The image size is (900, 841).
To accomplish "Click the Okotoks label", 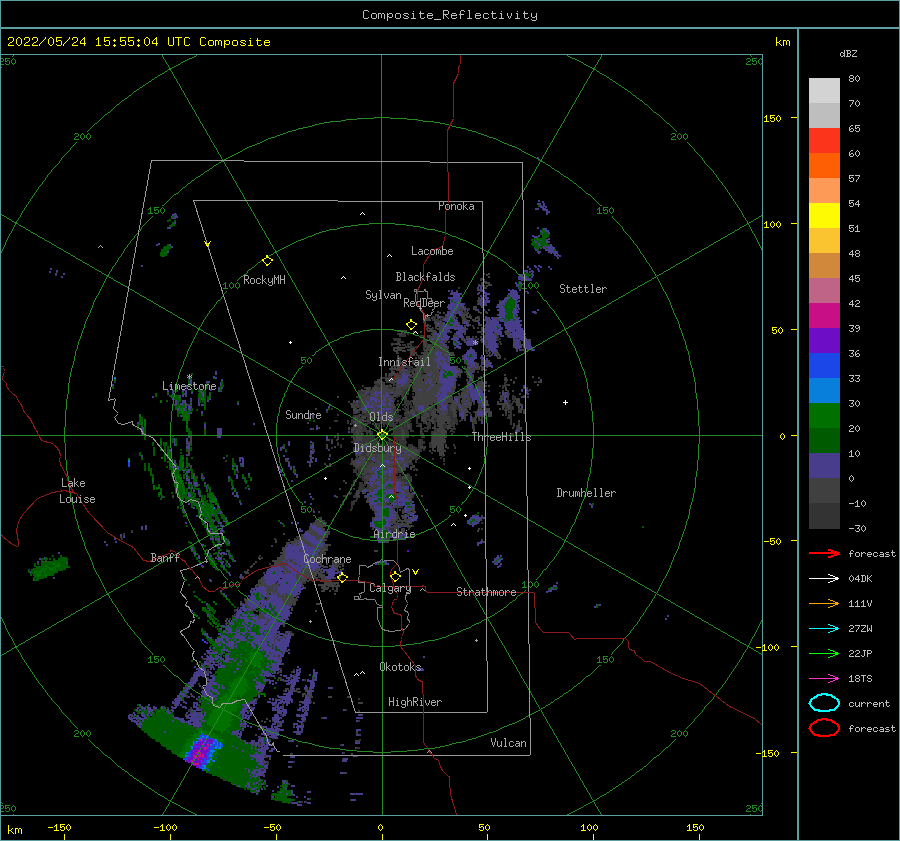I will pyautogui.click(x=400, y=666).
